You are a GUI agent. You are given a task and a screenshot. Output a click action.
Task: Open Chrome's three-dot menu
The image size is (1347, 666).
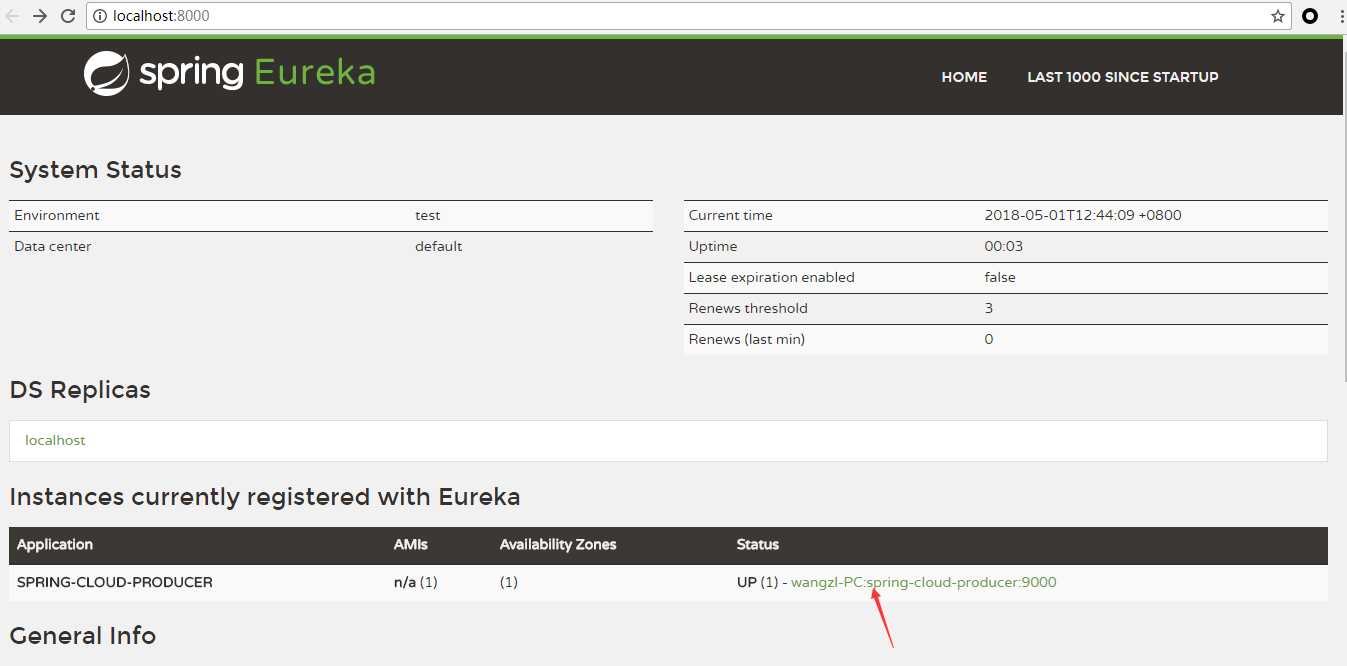pyautogui.click(x=1341, y=16)
